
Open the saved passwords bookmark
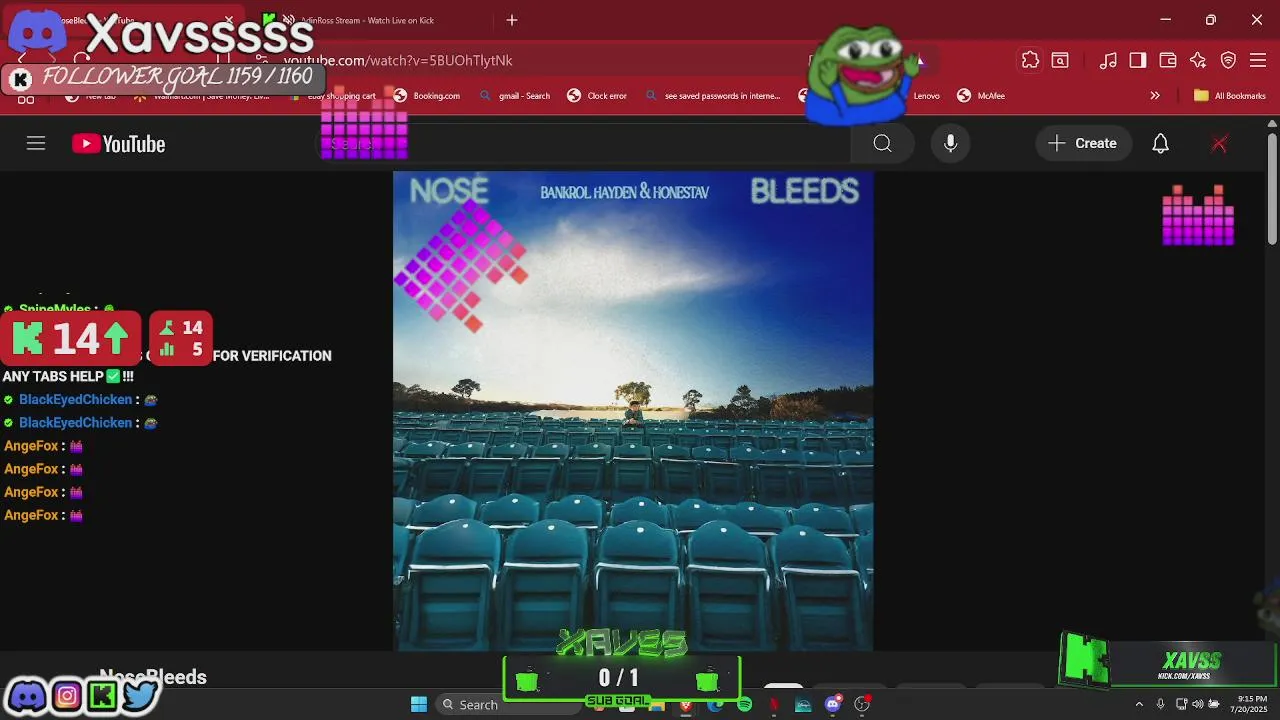712,96
